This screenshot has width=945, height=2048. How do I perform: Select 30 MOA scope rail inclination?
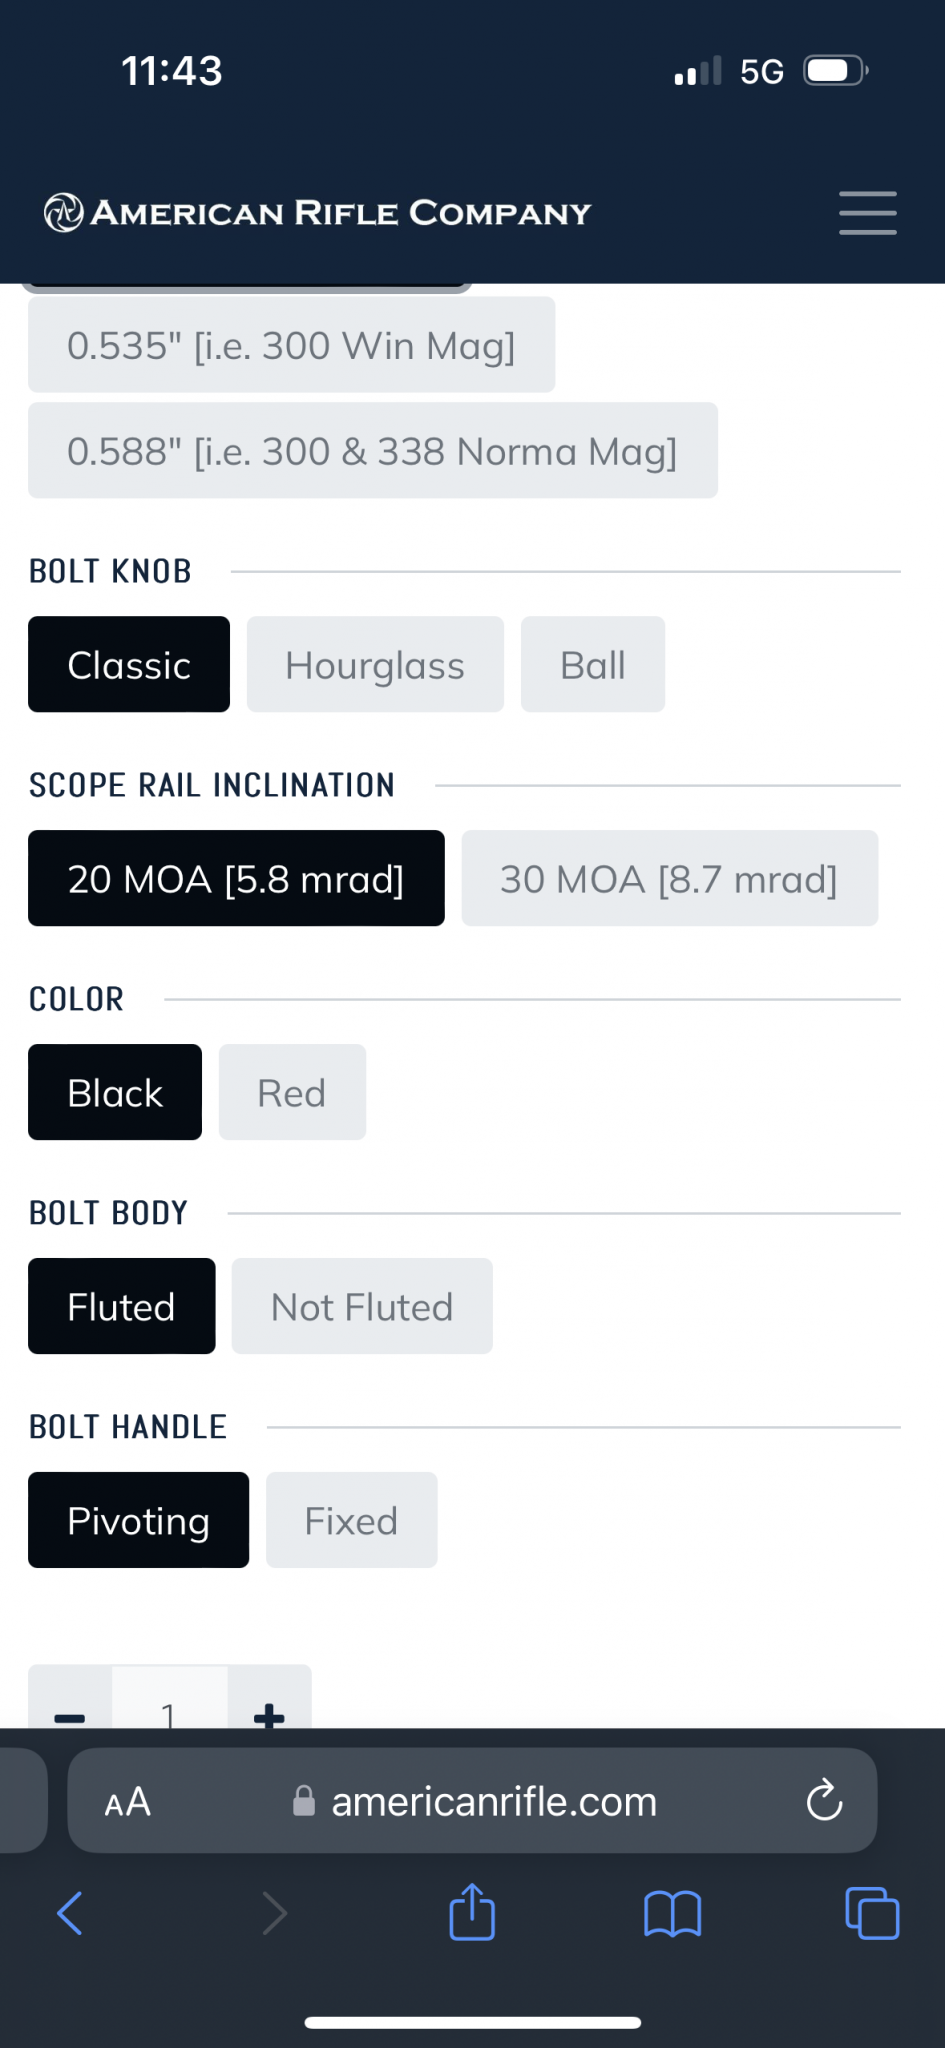coord(670,878)
